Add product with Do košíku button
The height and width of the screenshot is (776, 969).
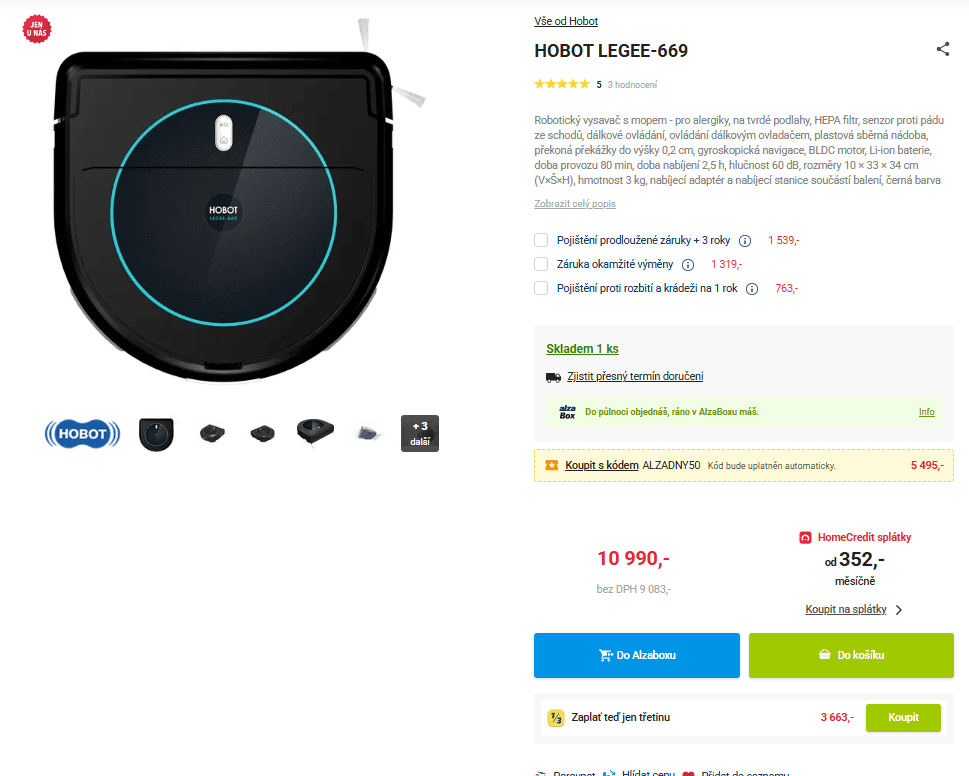coord(851,655)
